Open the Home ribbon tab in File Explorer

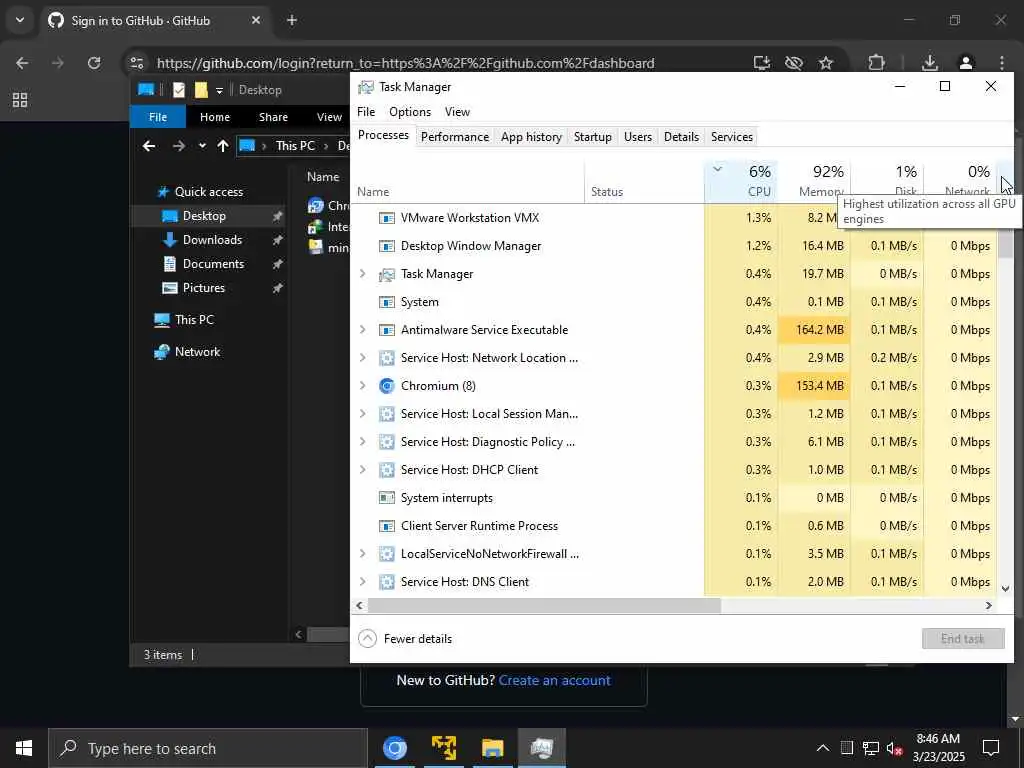[215, 117]
